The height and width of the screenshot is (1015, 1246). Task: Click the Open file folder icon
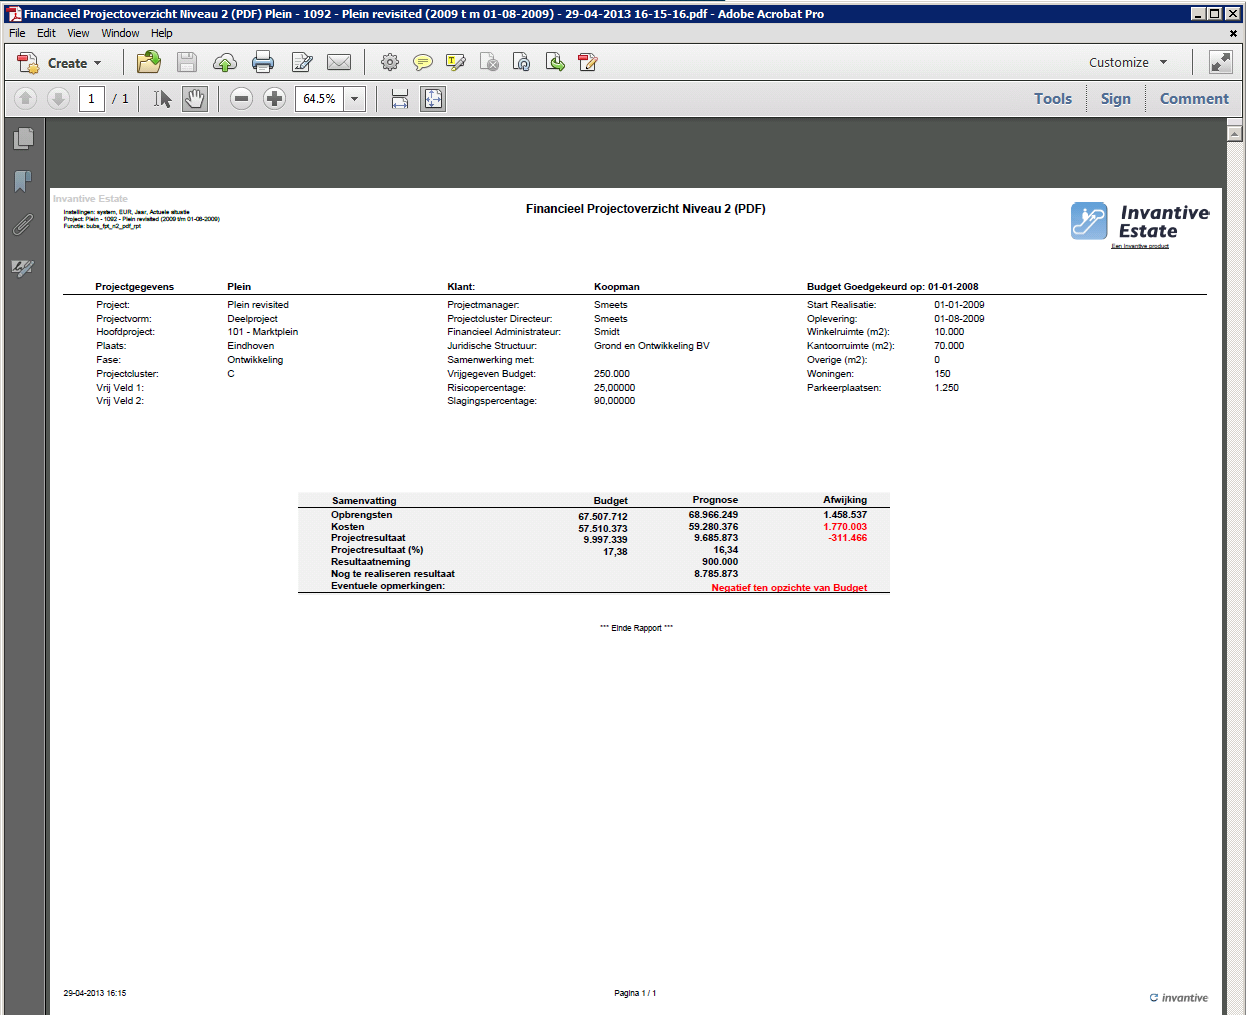coord(149,62)
